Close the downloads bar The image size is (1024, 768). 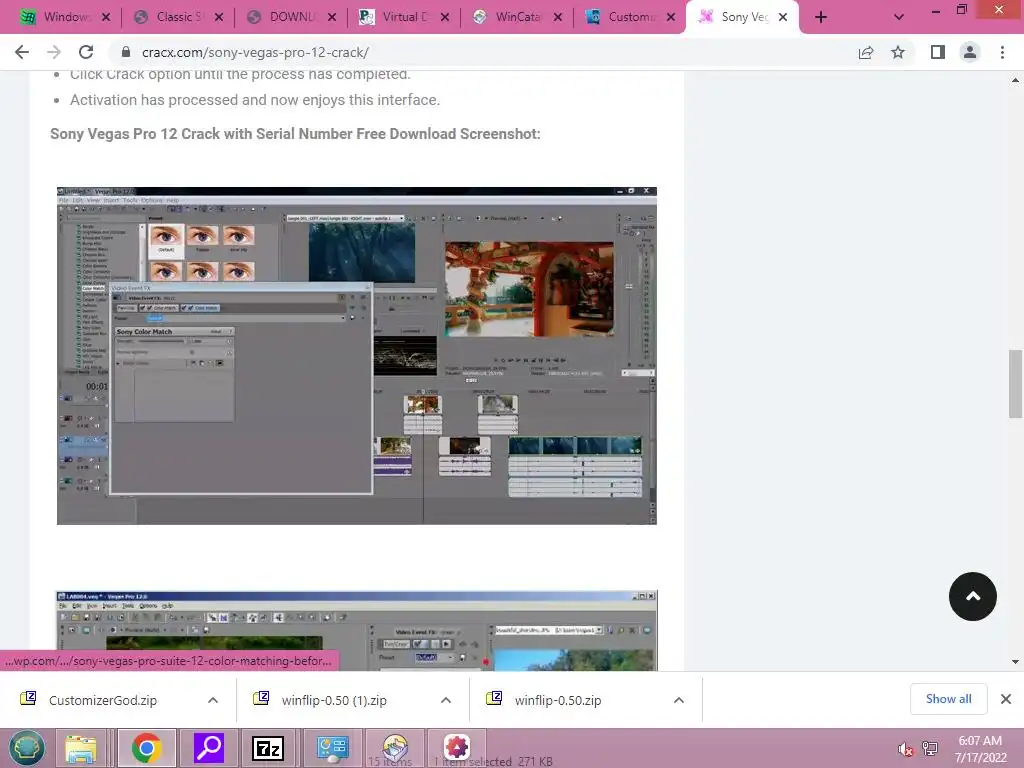pyautogui.click(x=1006, y=699)
